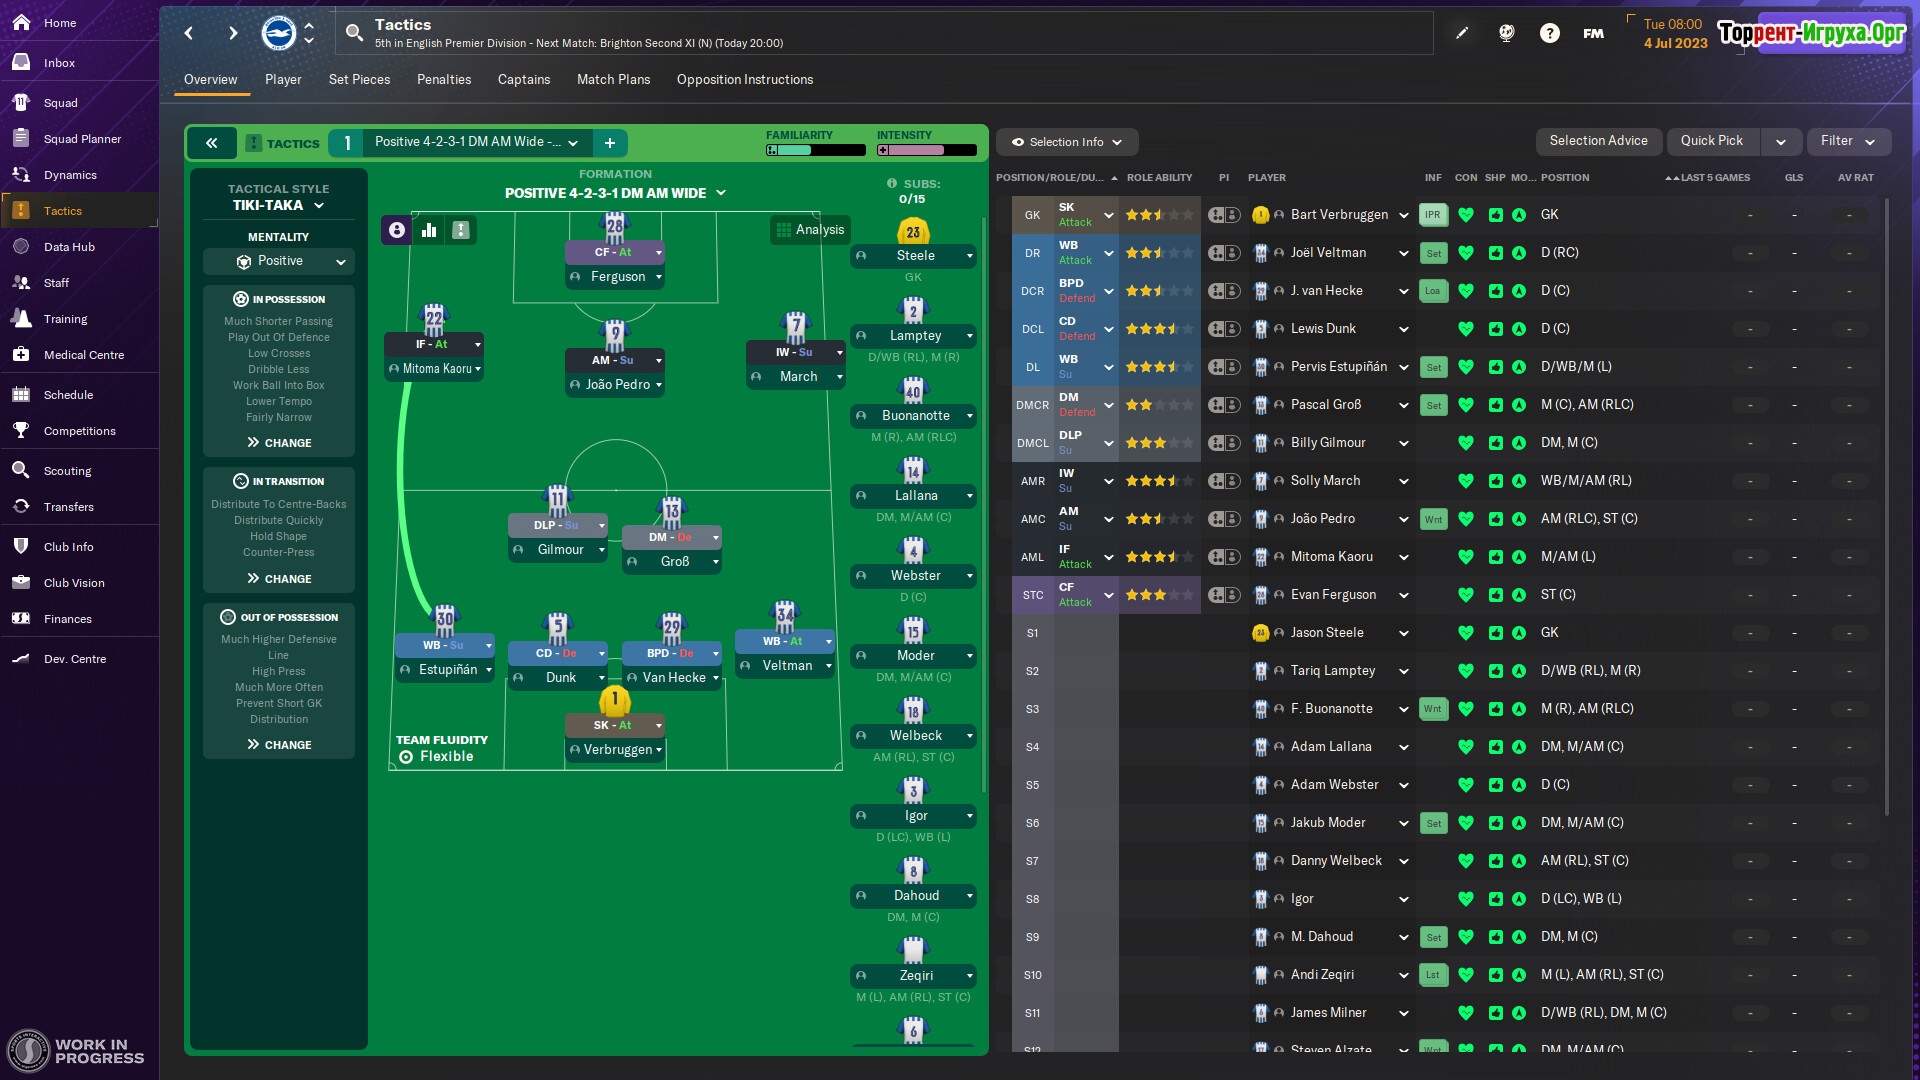Click the Intensity bar
Screen dimensions: 1920x1080
pyautogui.click(x=927, y=150)
